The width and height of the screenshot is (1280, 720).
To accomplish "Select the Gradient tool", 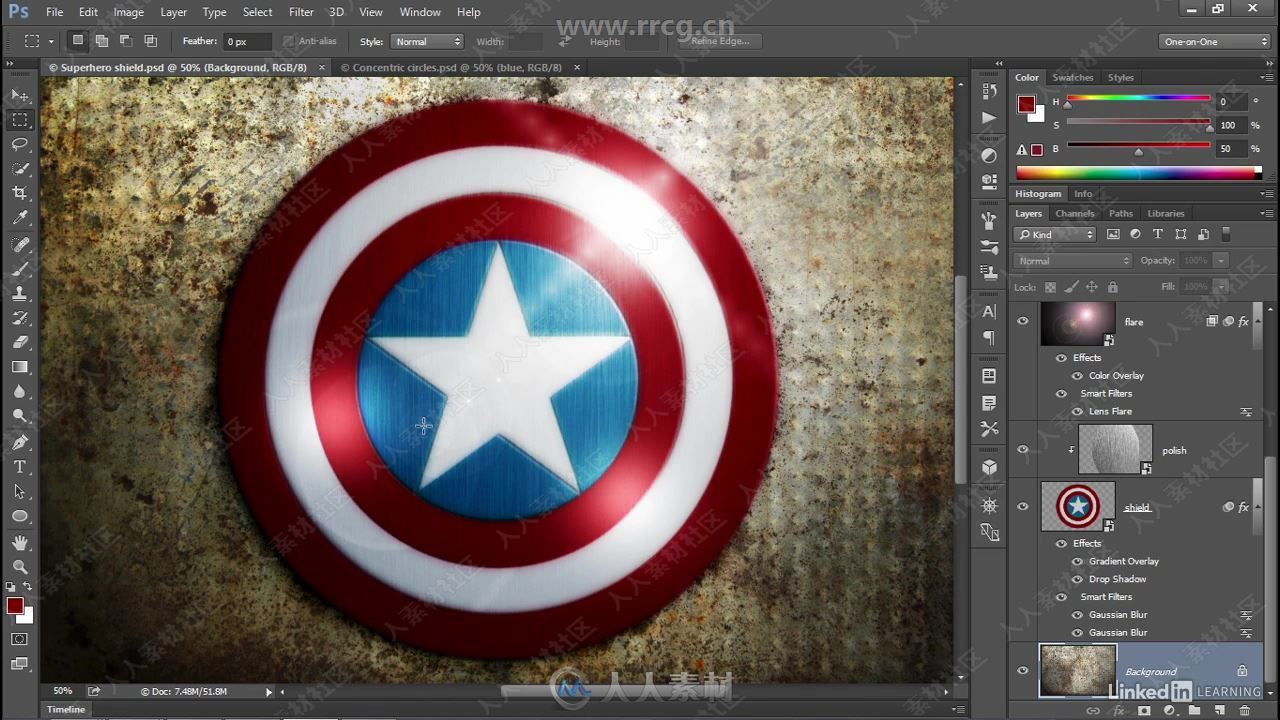I will point(20,367).
